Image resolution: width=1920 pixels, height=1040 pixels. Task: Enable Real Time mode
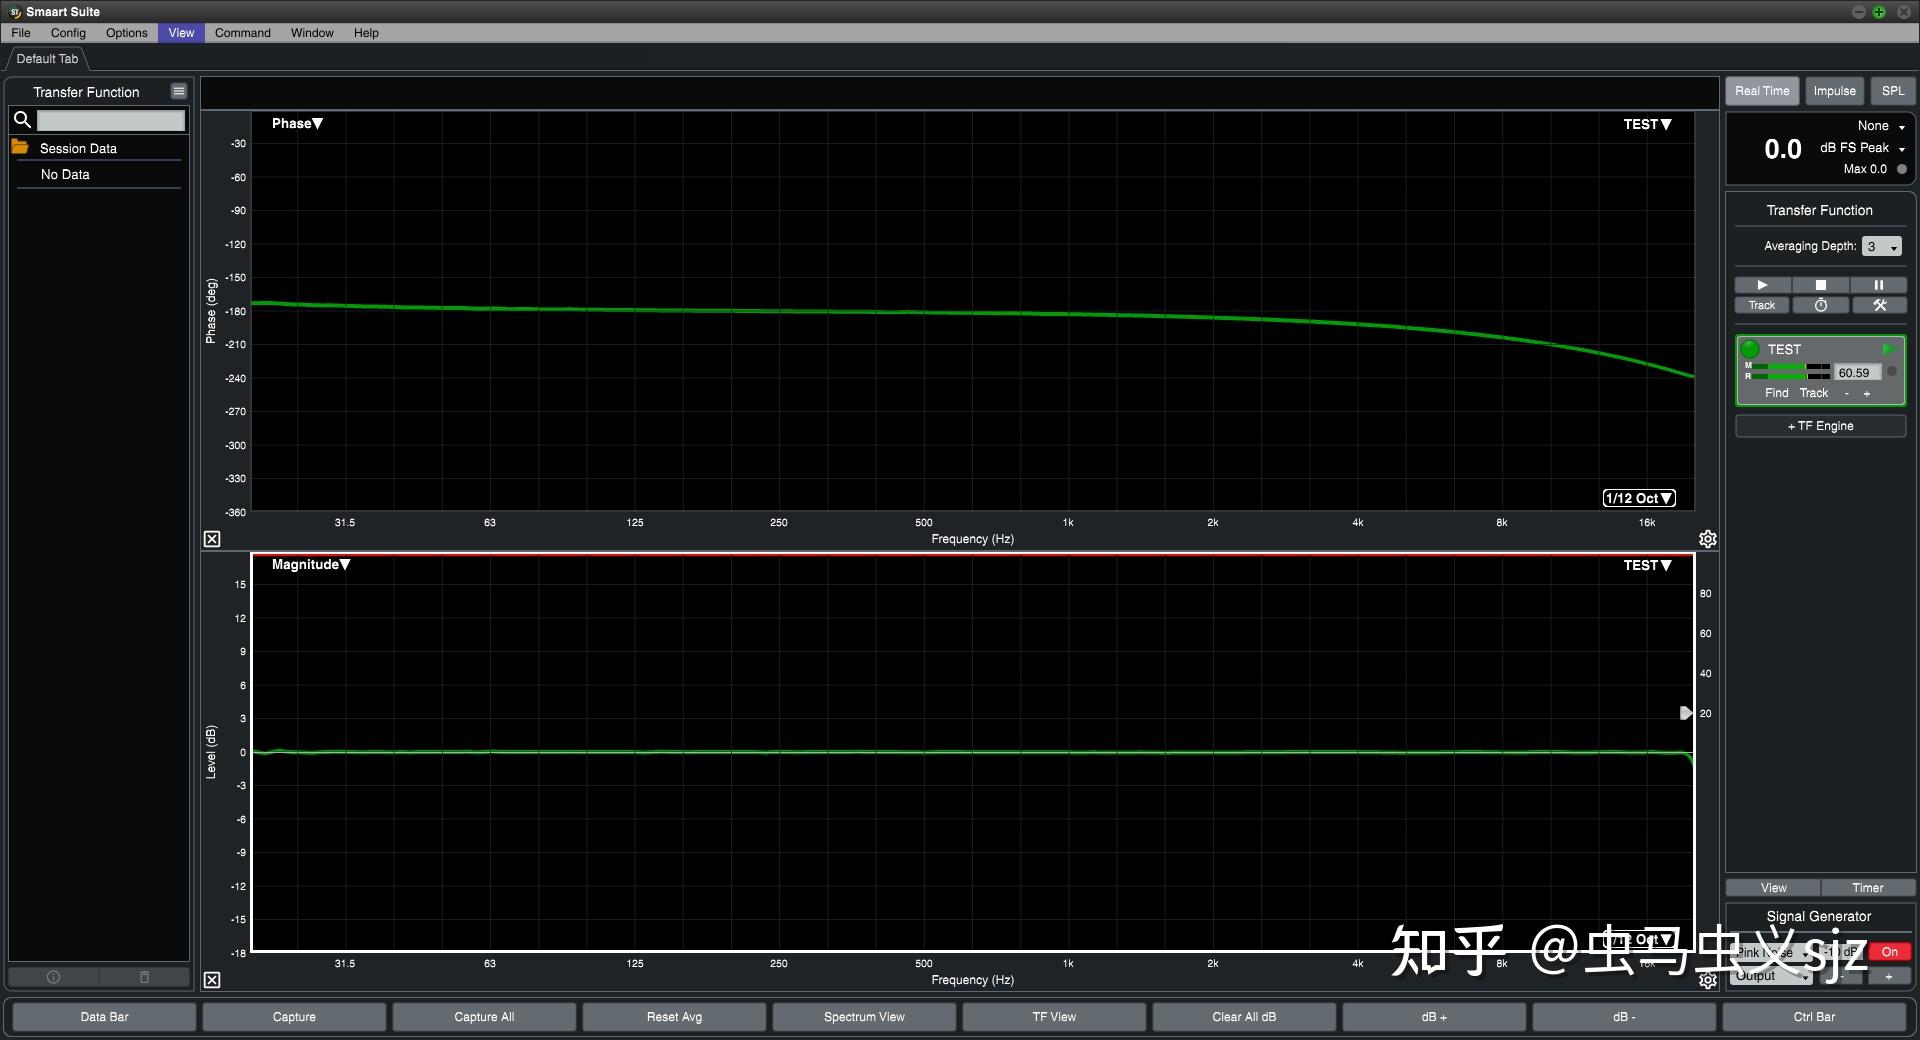pyautogui.click(x=1761, y=90)
